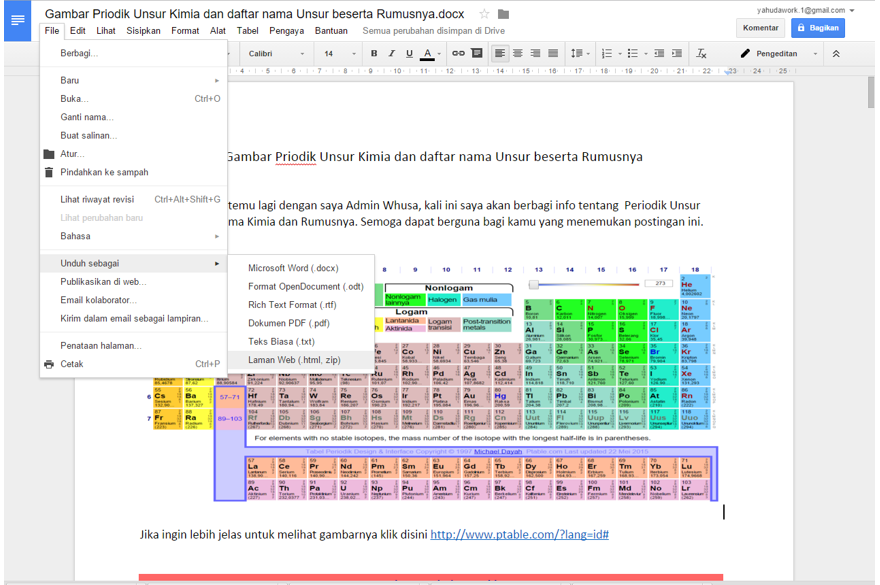Click the blue Bagikan share button
Image resolution: width=880 pixels, height=585 pixels.
pyautogui.click(x=818, y=28)
